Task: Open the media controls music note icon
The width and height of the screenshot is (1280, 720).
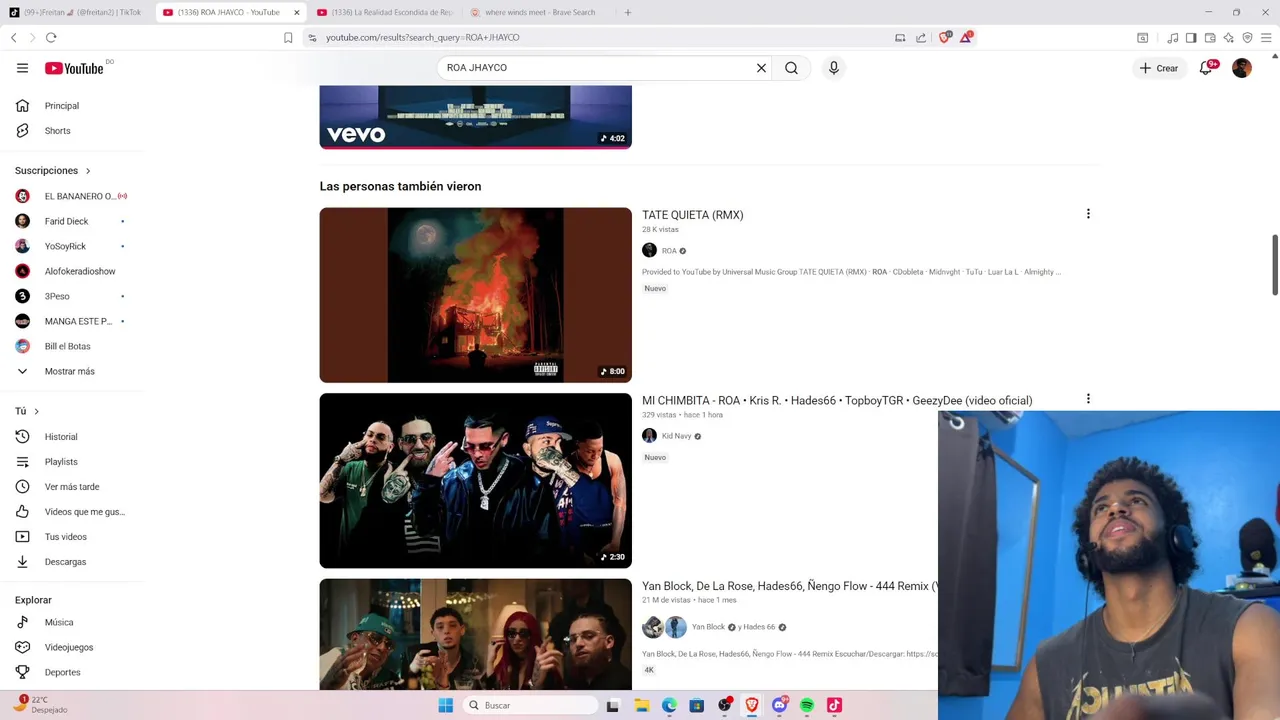Action: click(1172, 37)
